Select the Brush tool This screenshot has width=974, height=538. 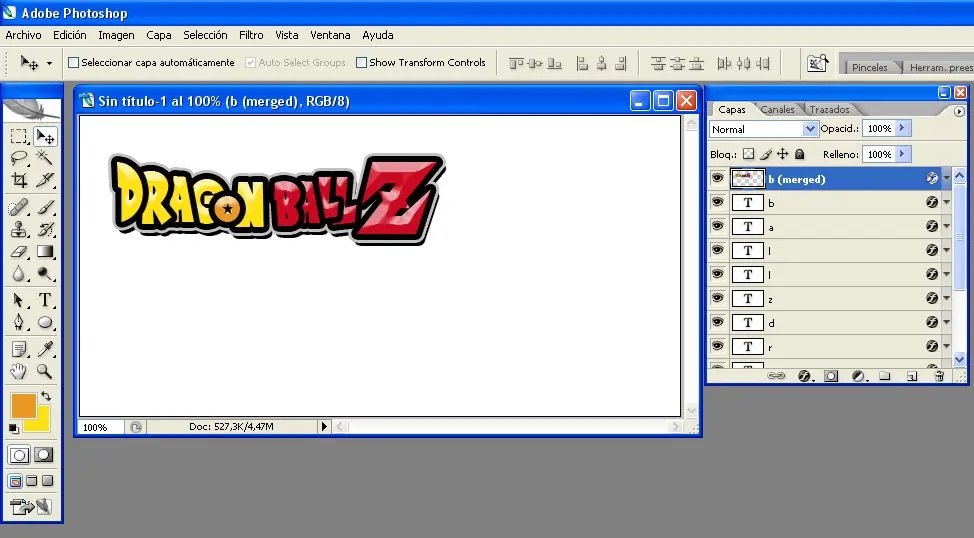(45, 207)
